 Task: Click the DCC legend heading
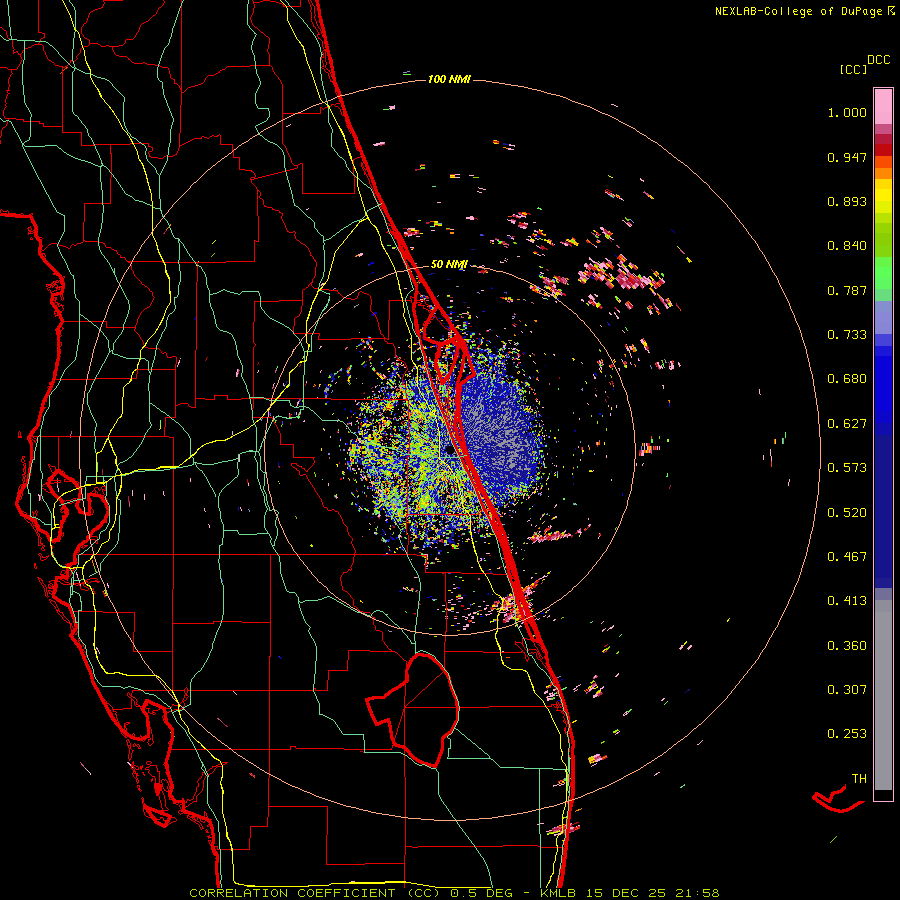[x=879, y=60]
